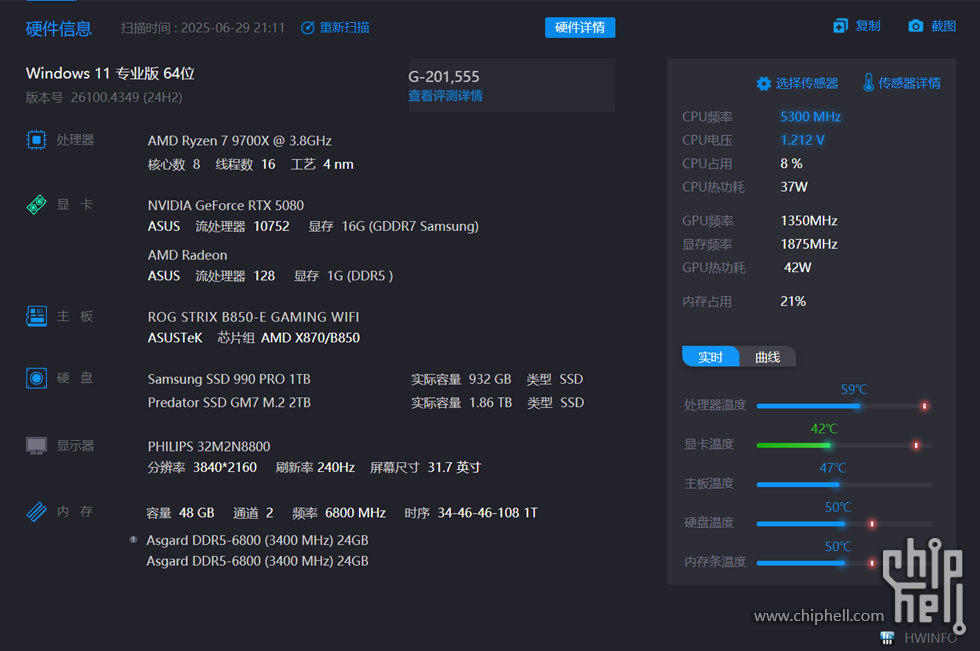Viewport: 980px width, 651px height.
Task: Click the second Asgard DDR5-6800 24GB row
Action: pos(257,561)
